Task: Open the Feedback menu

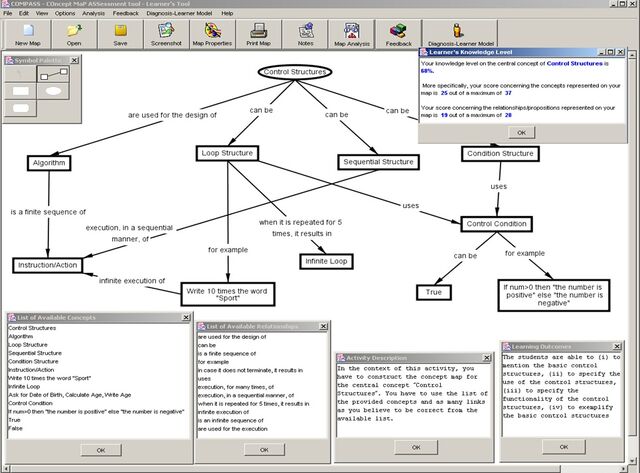Action: tap(126, 13)
